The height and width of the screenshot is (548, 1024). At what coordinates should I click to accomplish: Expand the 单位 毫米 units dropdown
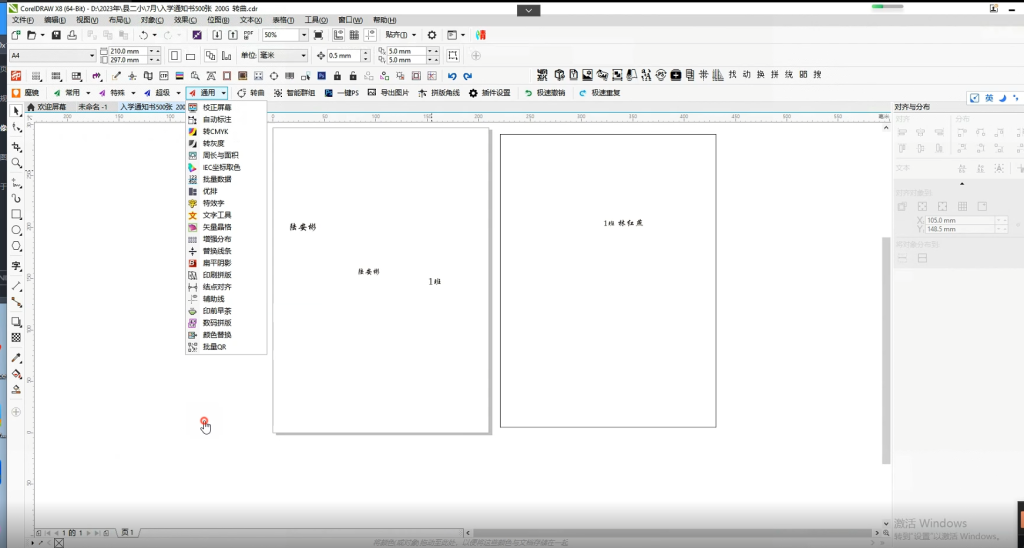point(302,56)
